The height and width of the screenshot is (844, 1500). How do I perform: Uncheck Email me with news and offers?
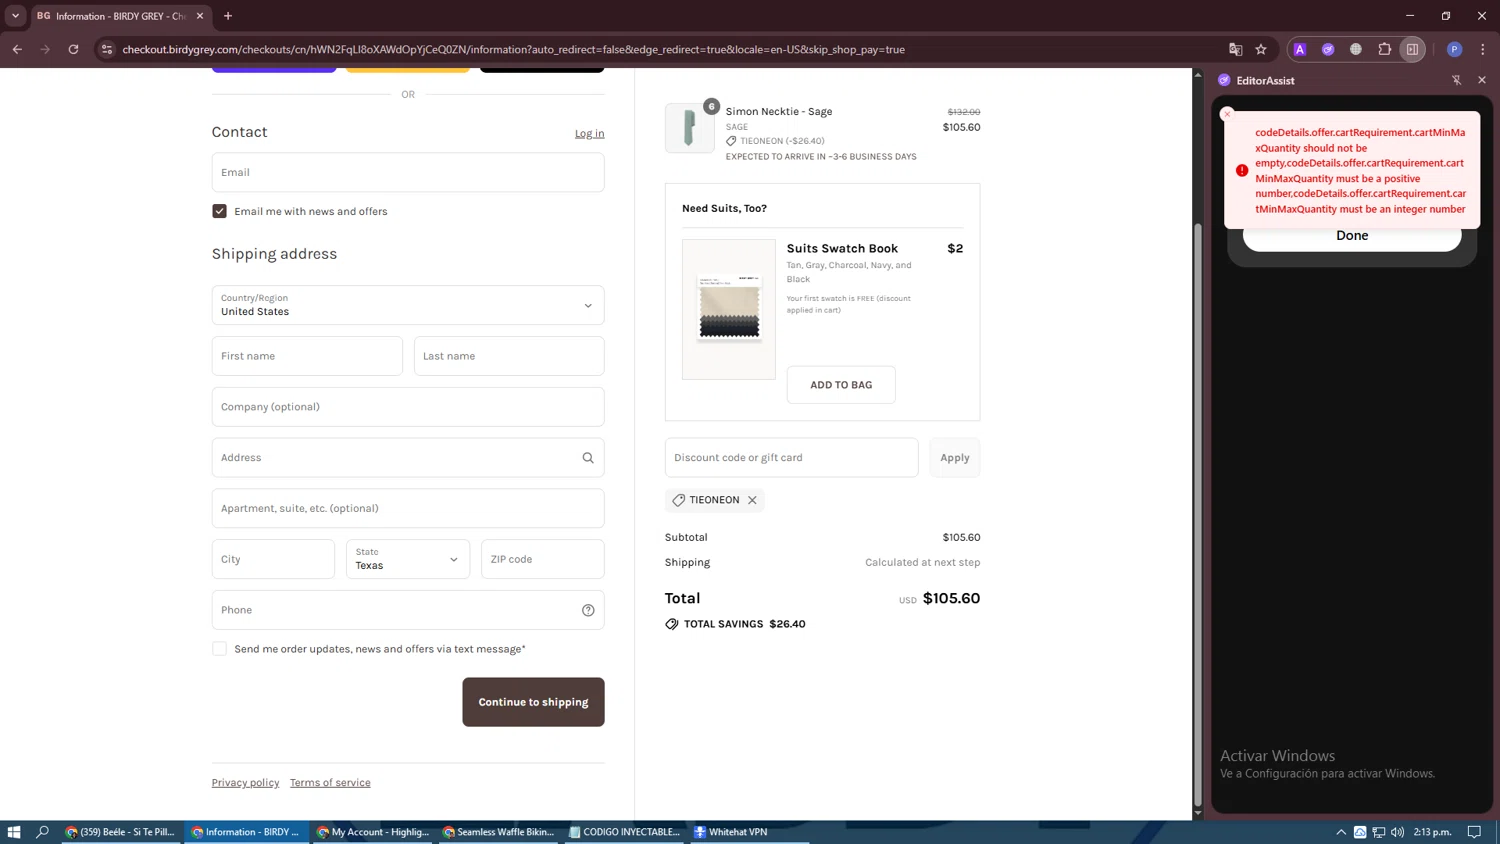point(219,211)
